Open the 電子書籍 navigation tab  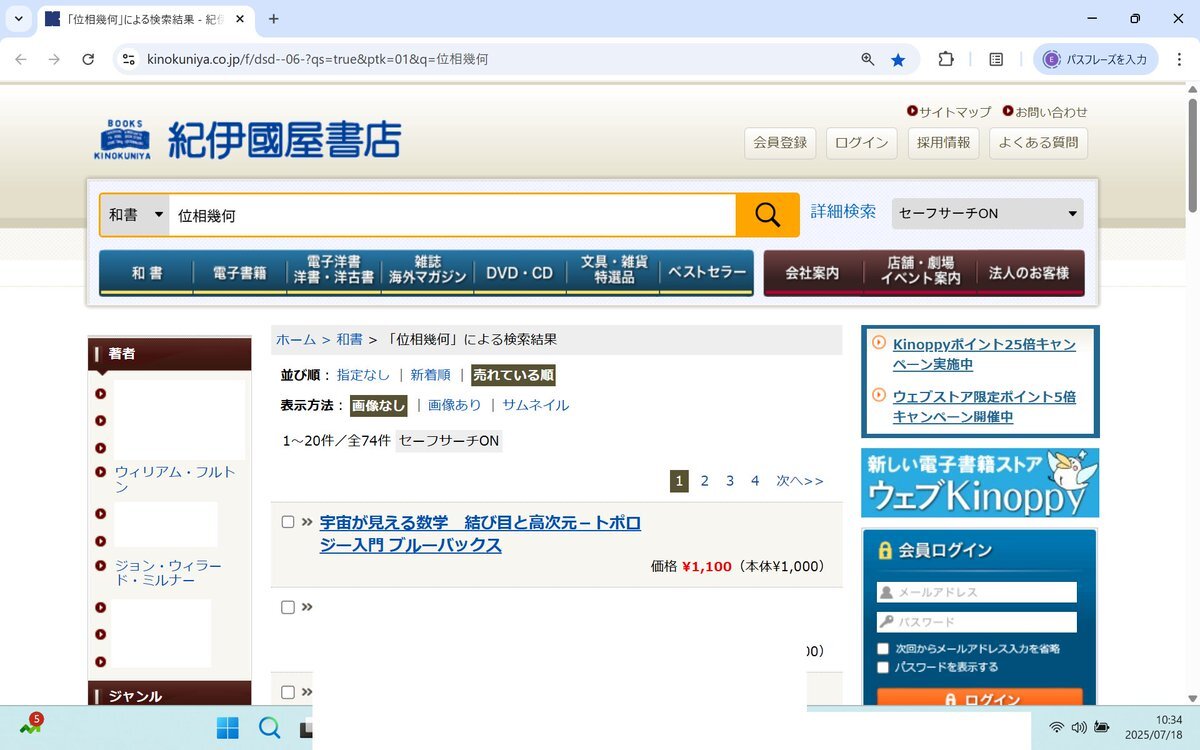coord(240,273)
